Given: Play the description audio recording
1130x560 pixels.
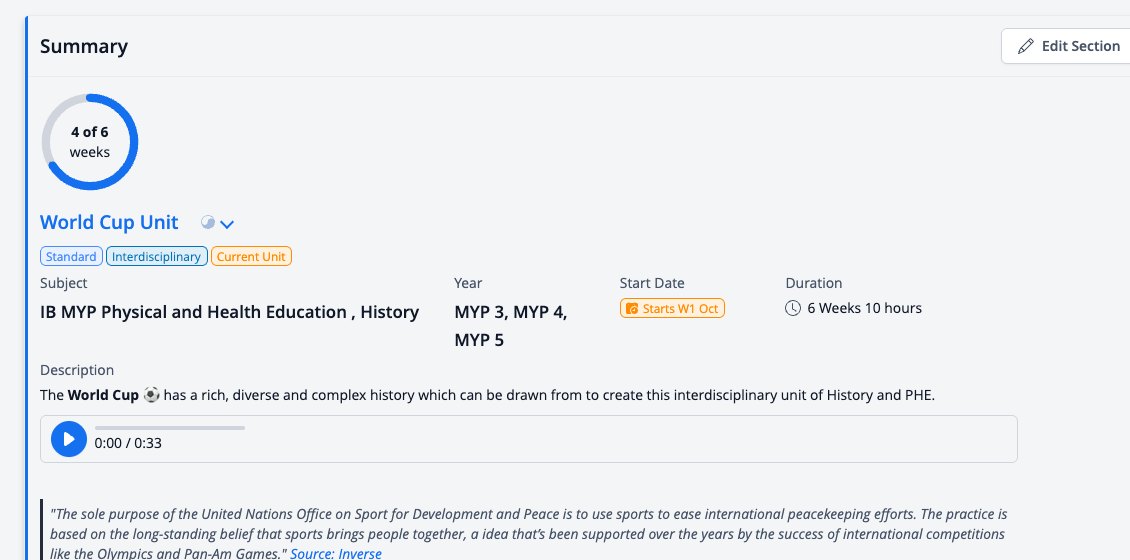Looking at the screenshot, I should pyautogui.click(x=68, y=439).
